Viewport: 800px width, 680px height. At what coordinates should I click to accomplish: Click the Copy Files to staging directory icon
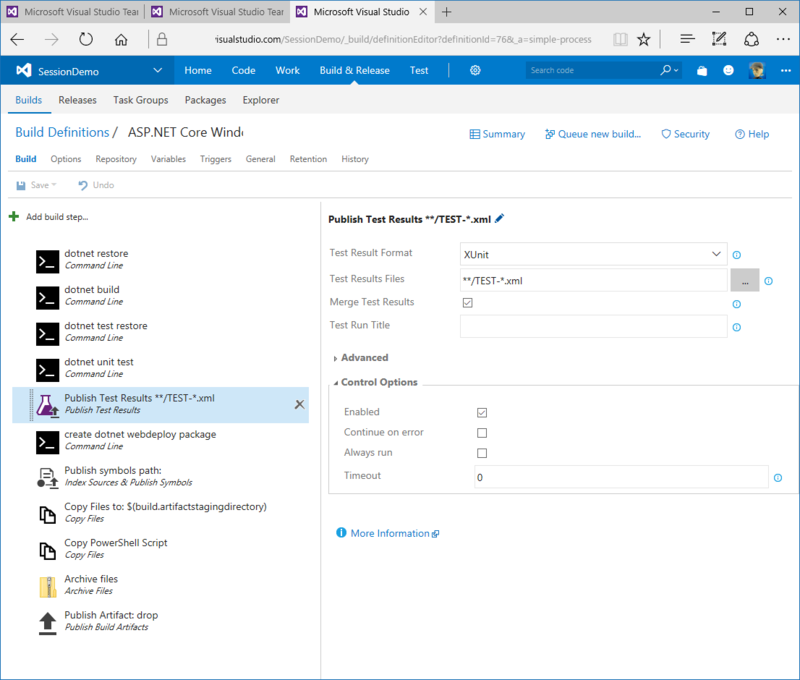coord(47,515)
